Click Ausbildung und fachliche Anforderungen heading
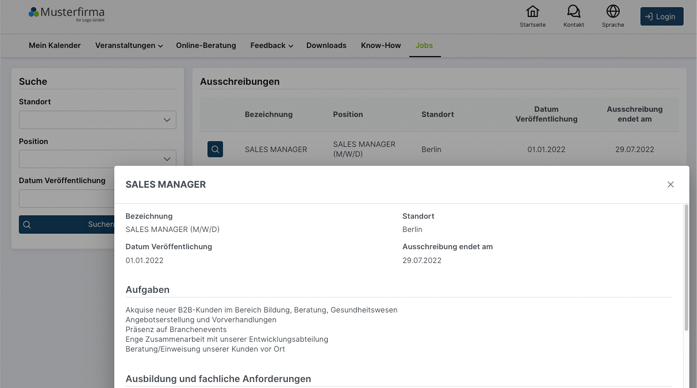 [218, 379]
